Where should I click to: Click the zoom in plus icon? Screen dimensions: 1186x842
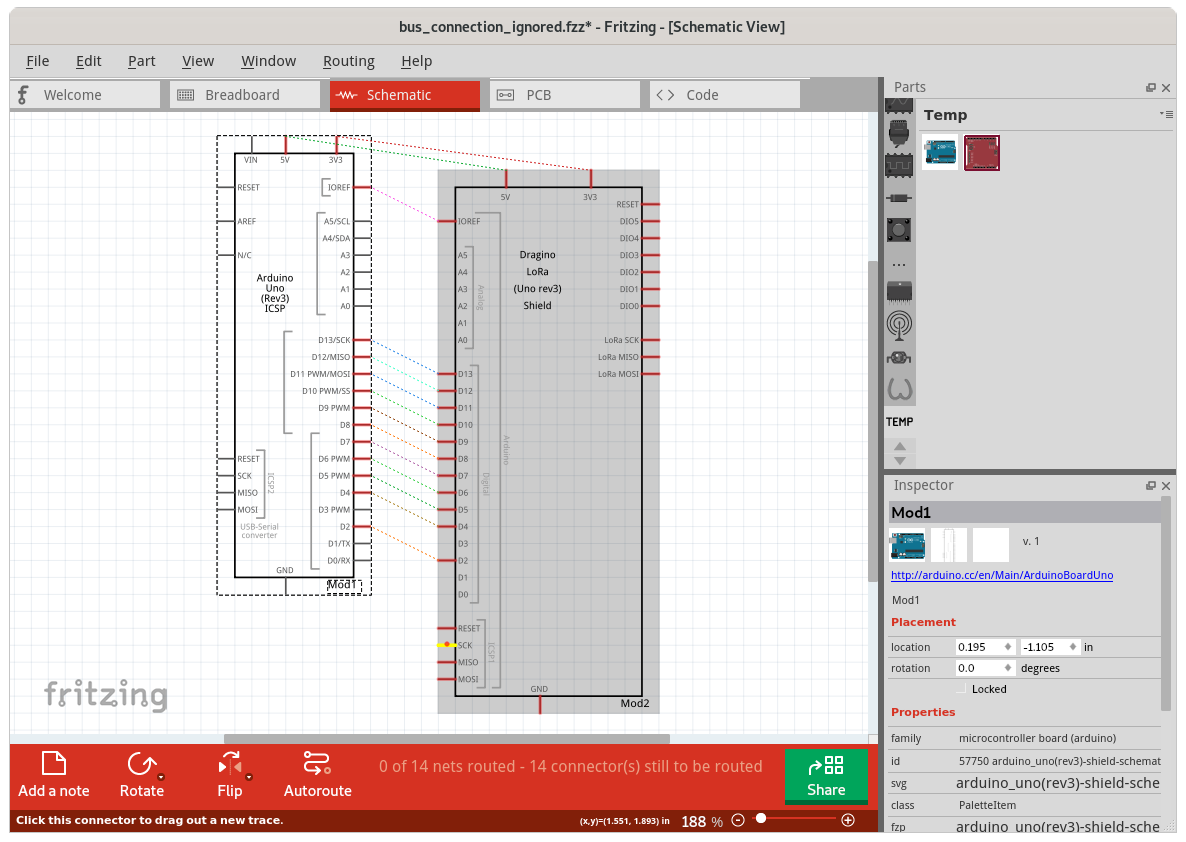848,820
